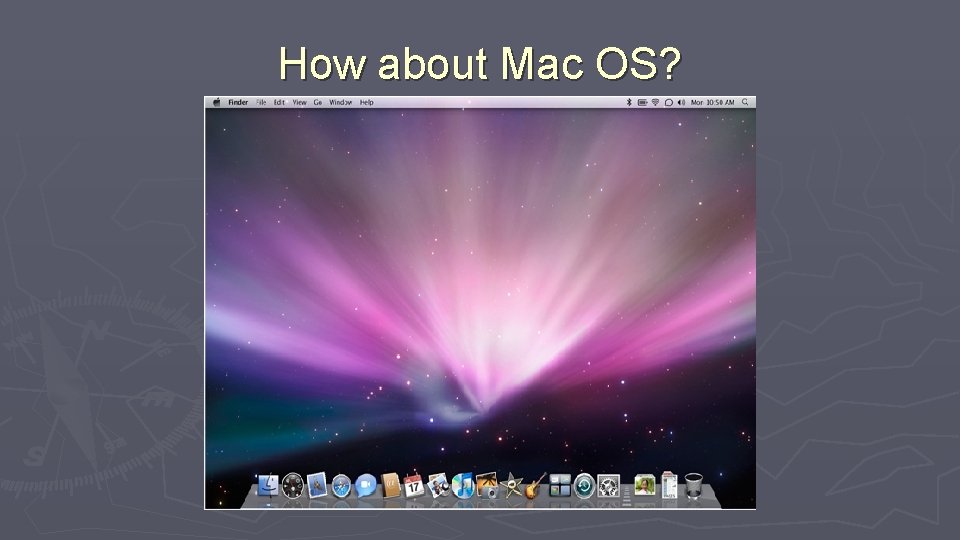Open iCal calendar showing 17
960x540 pixels.
[414, 486]
